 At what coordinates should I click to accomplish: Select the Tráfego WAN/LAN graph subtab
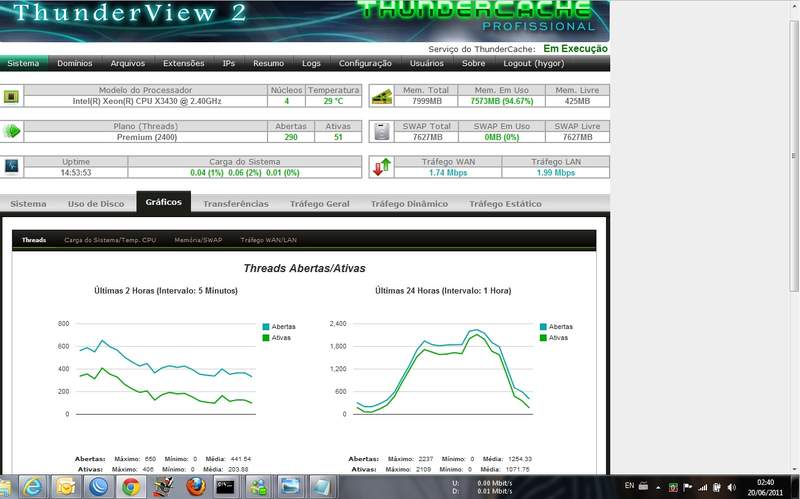click(x=269, y=240)
